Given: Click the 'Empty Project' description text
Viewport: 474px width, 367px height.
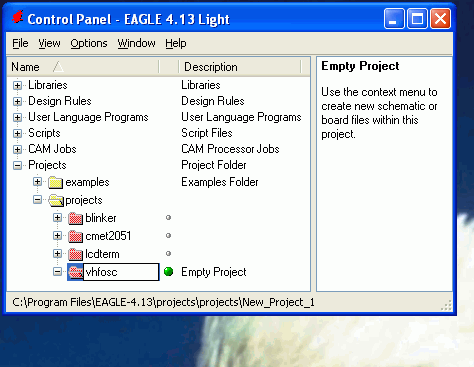Looking at the screenshot, I should (x=214, y=272).
